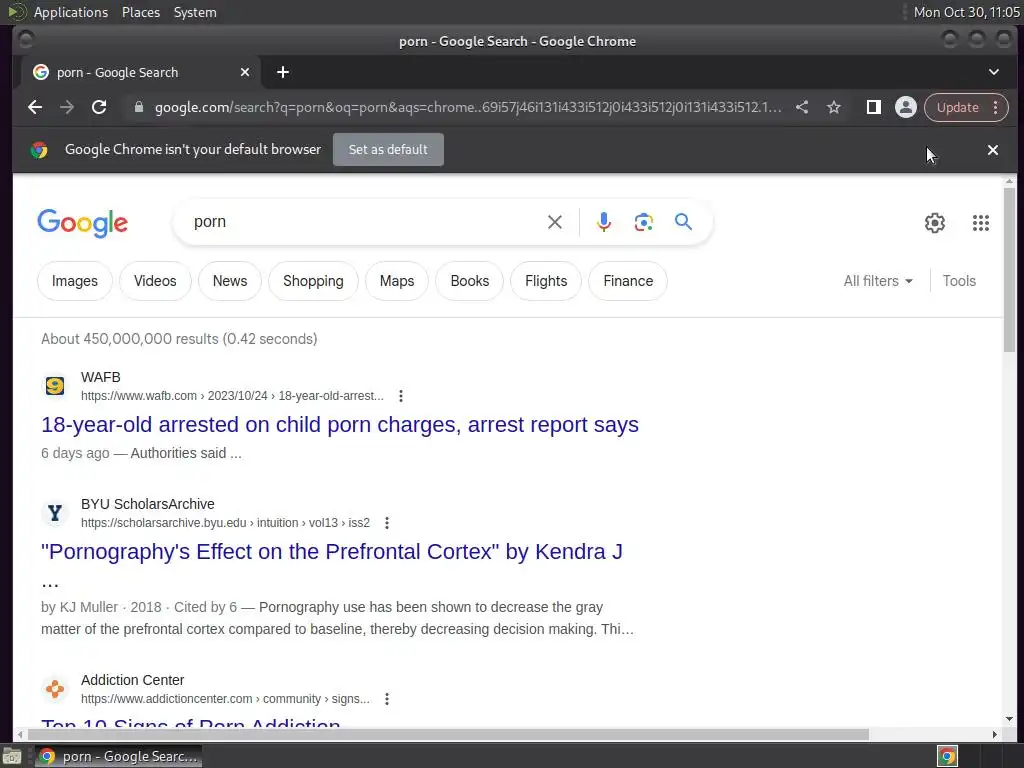Open the search Tools options
The image size is (1024, 768).
(x=959, y=281)
